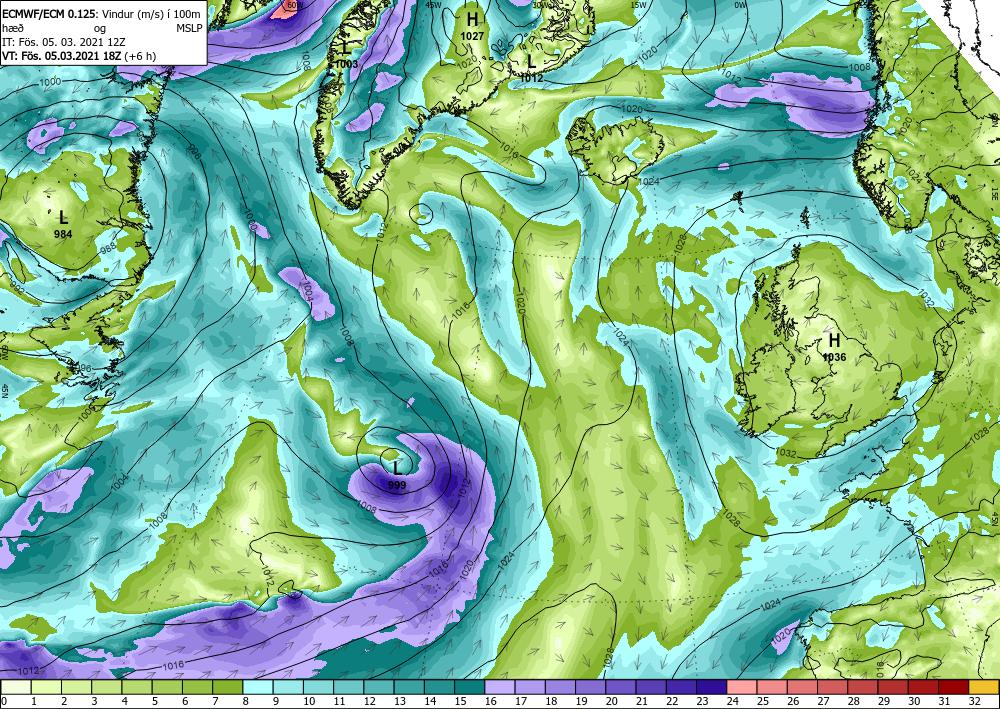This screenshot has width=1000, height=709.
Task: Click the legend number 10
Action: [x=308, y=702]
